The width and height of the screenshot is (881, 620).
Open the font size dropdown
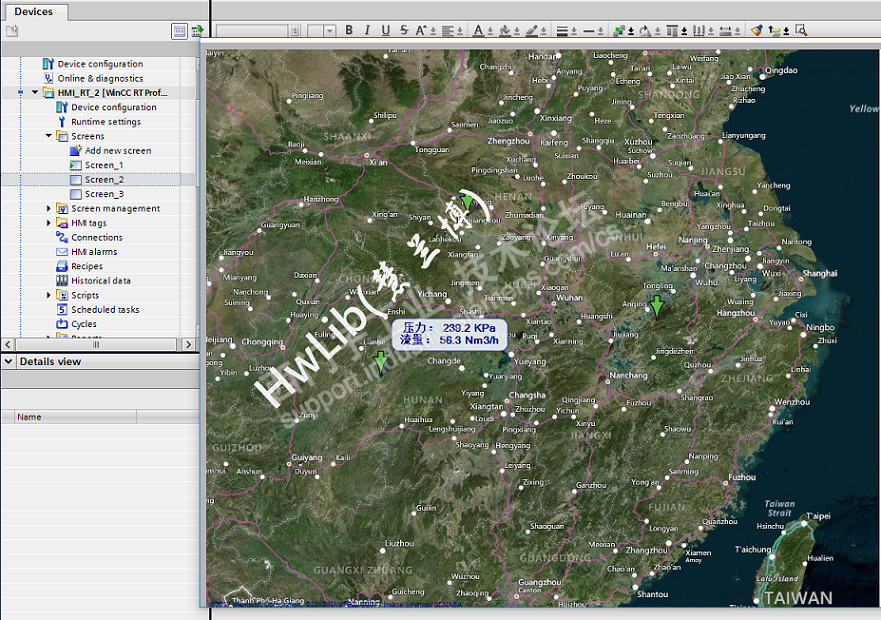[x=330, y=31]
